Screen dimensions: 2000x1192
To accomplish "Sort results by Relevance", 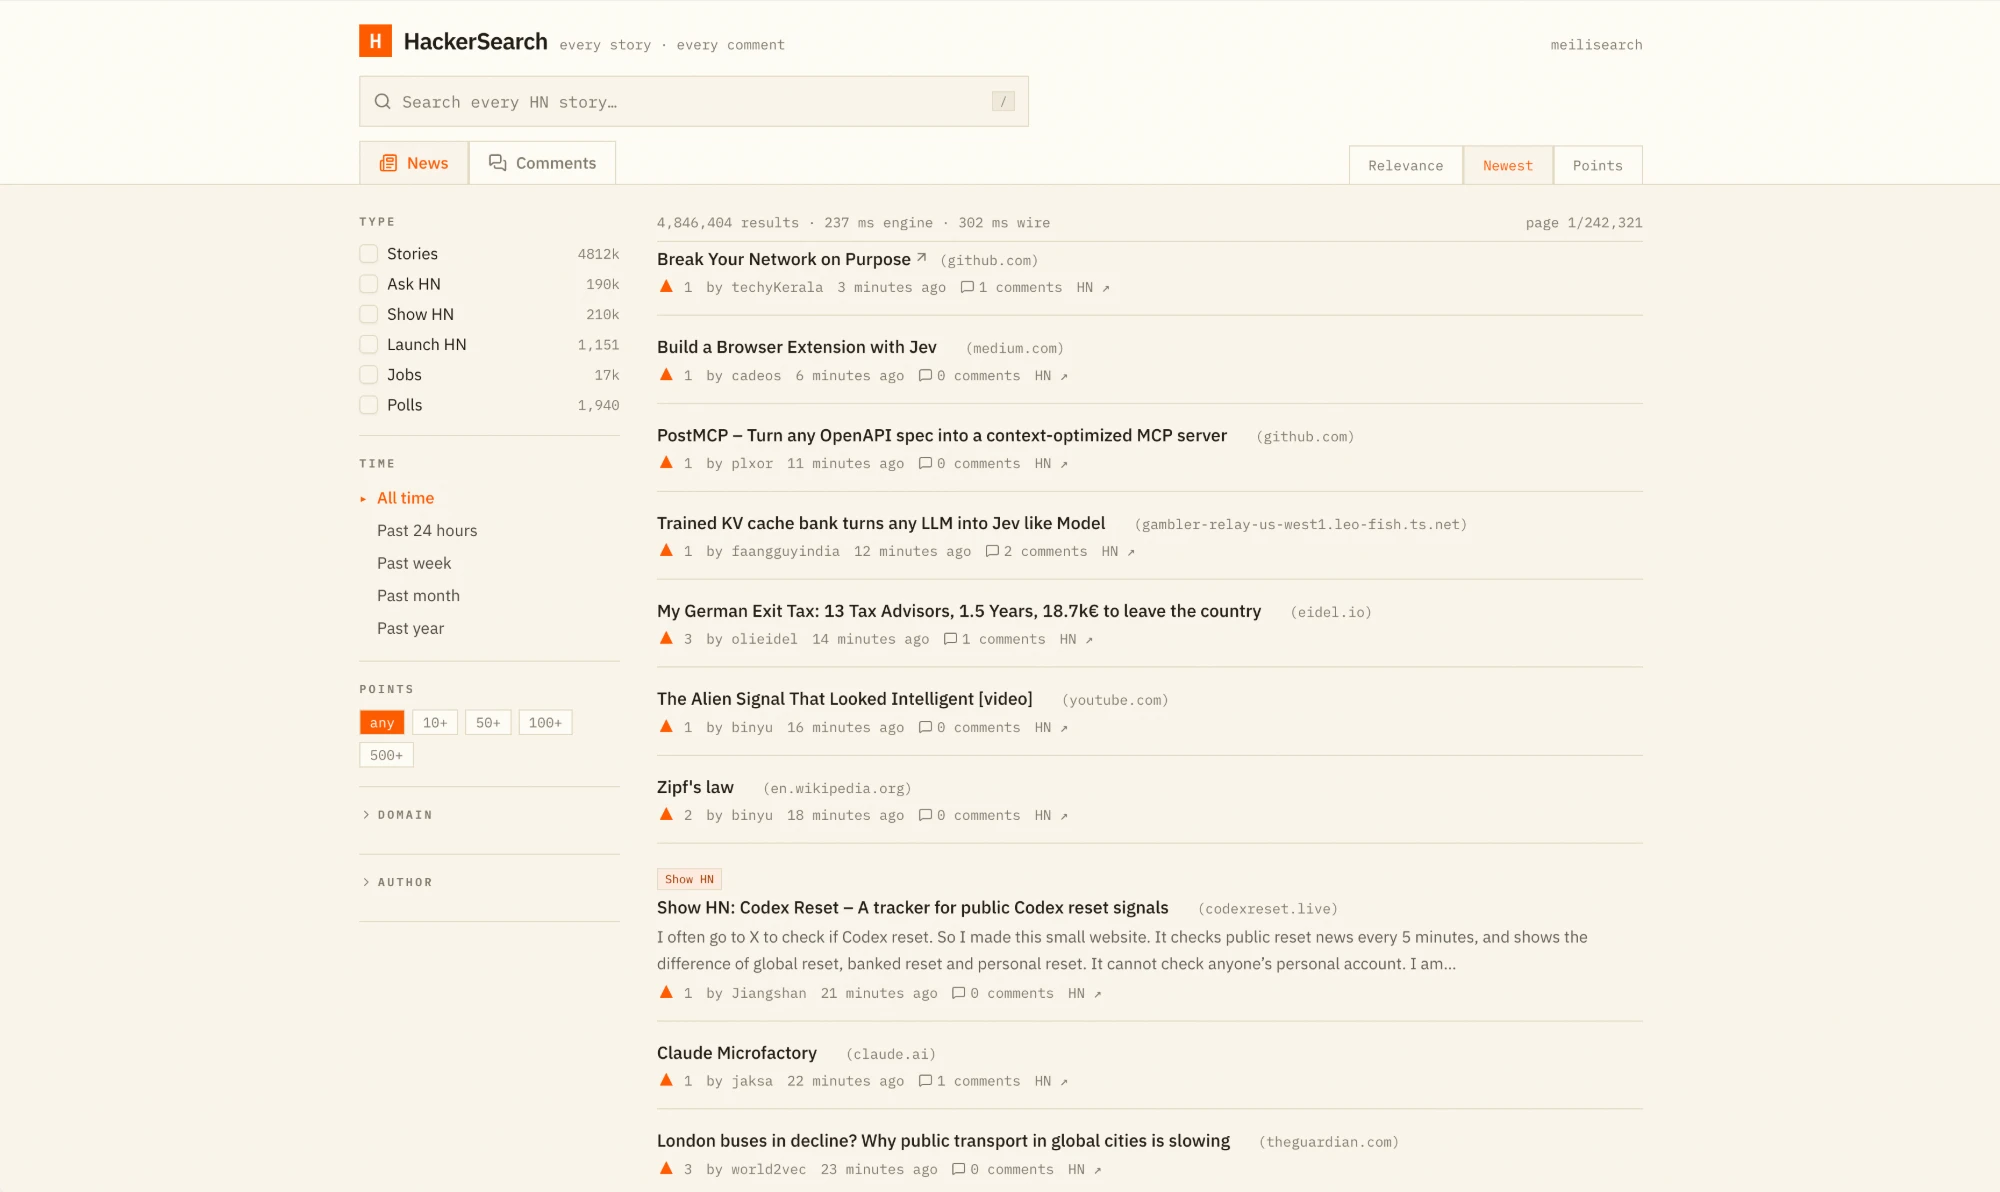I will 1405,165.
